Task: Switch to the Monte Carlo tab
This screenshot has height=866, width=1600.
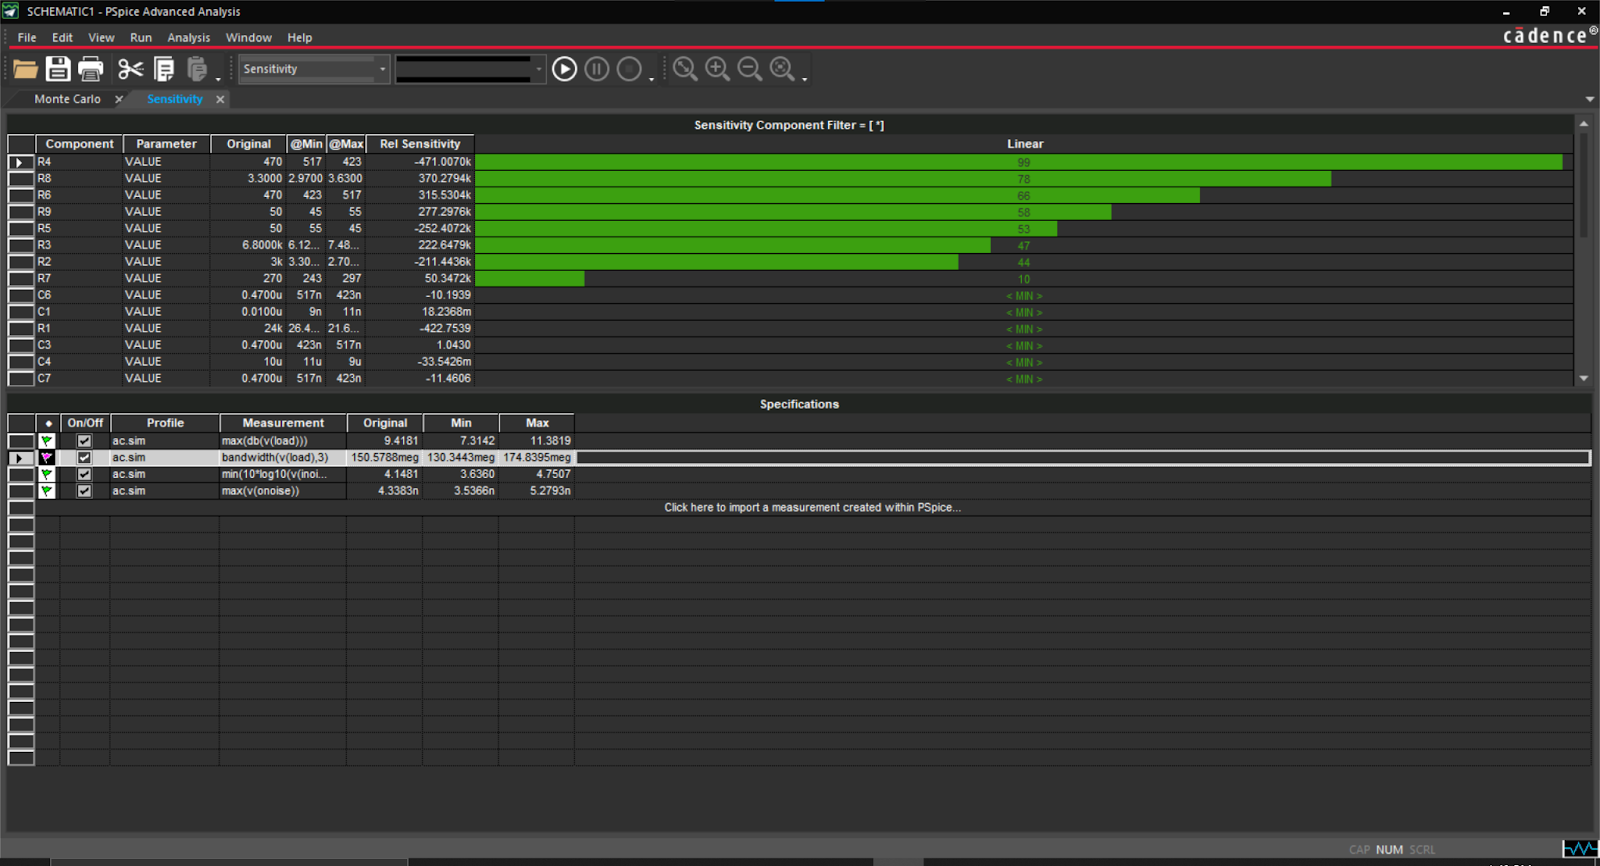Action: click(x=67, y=99)
